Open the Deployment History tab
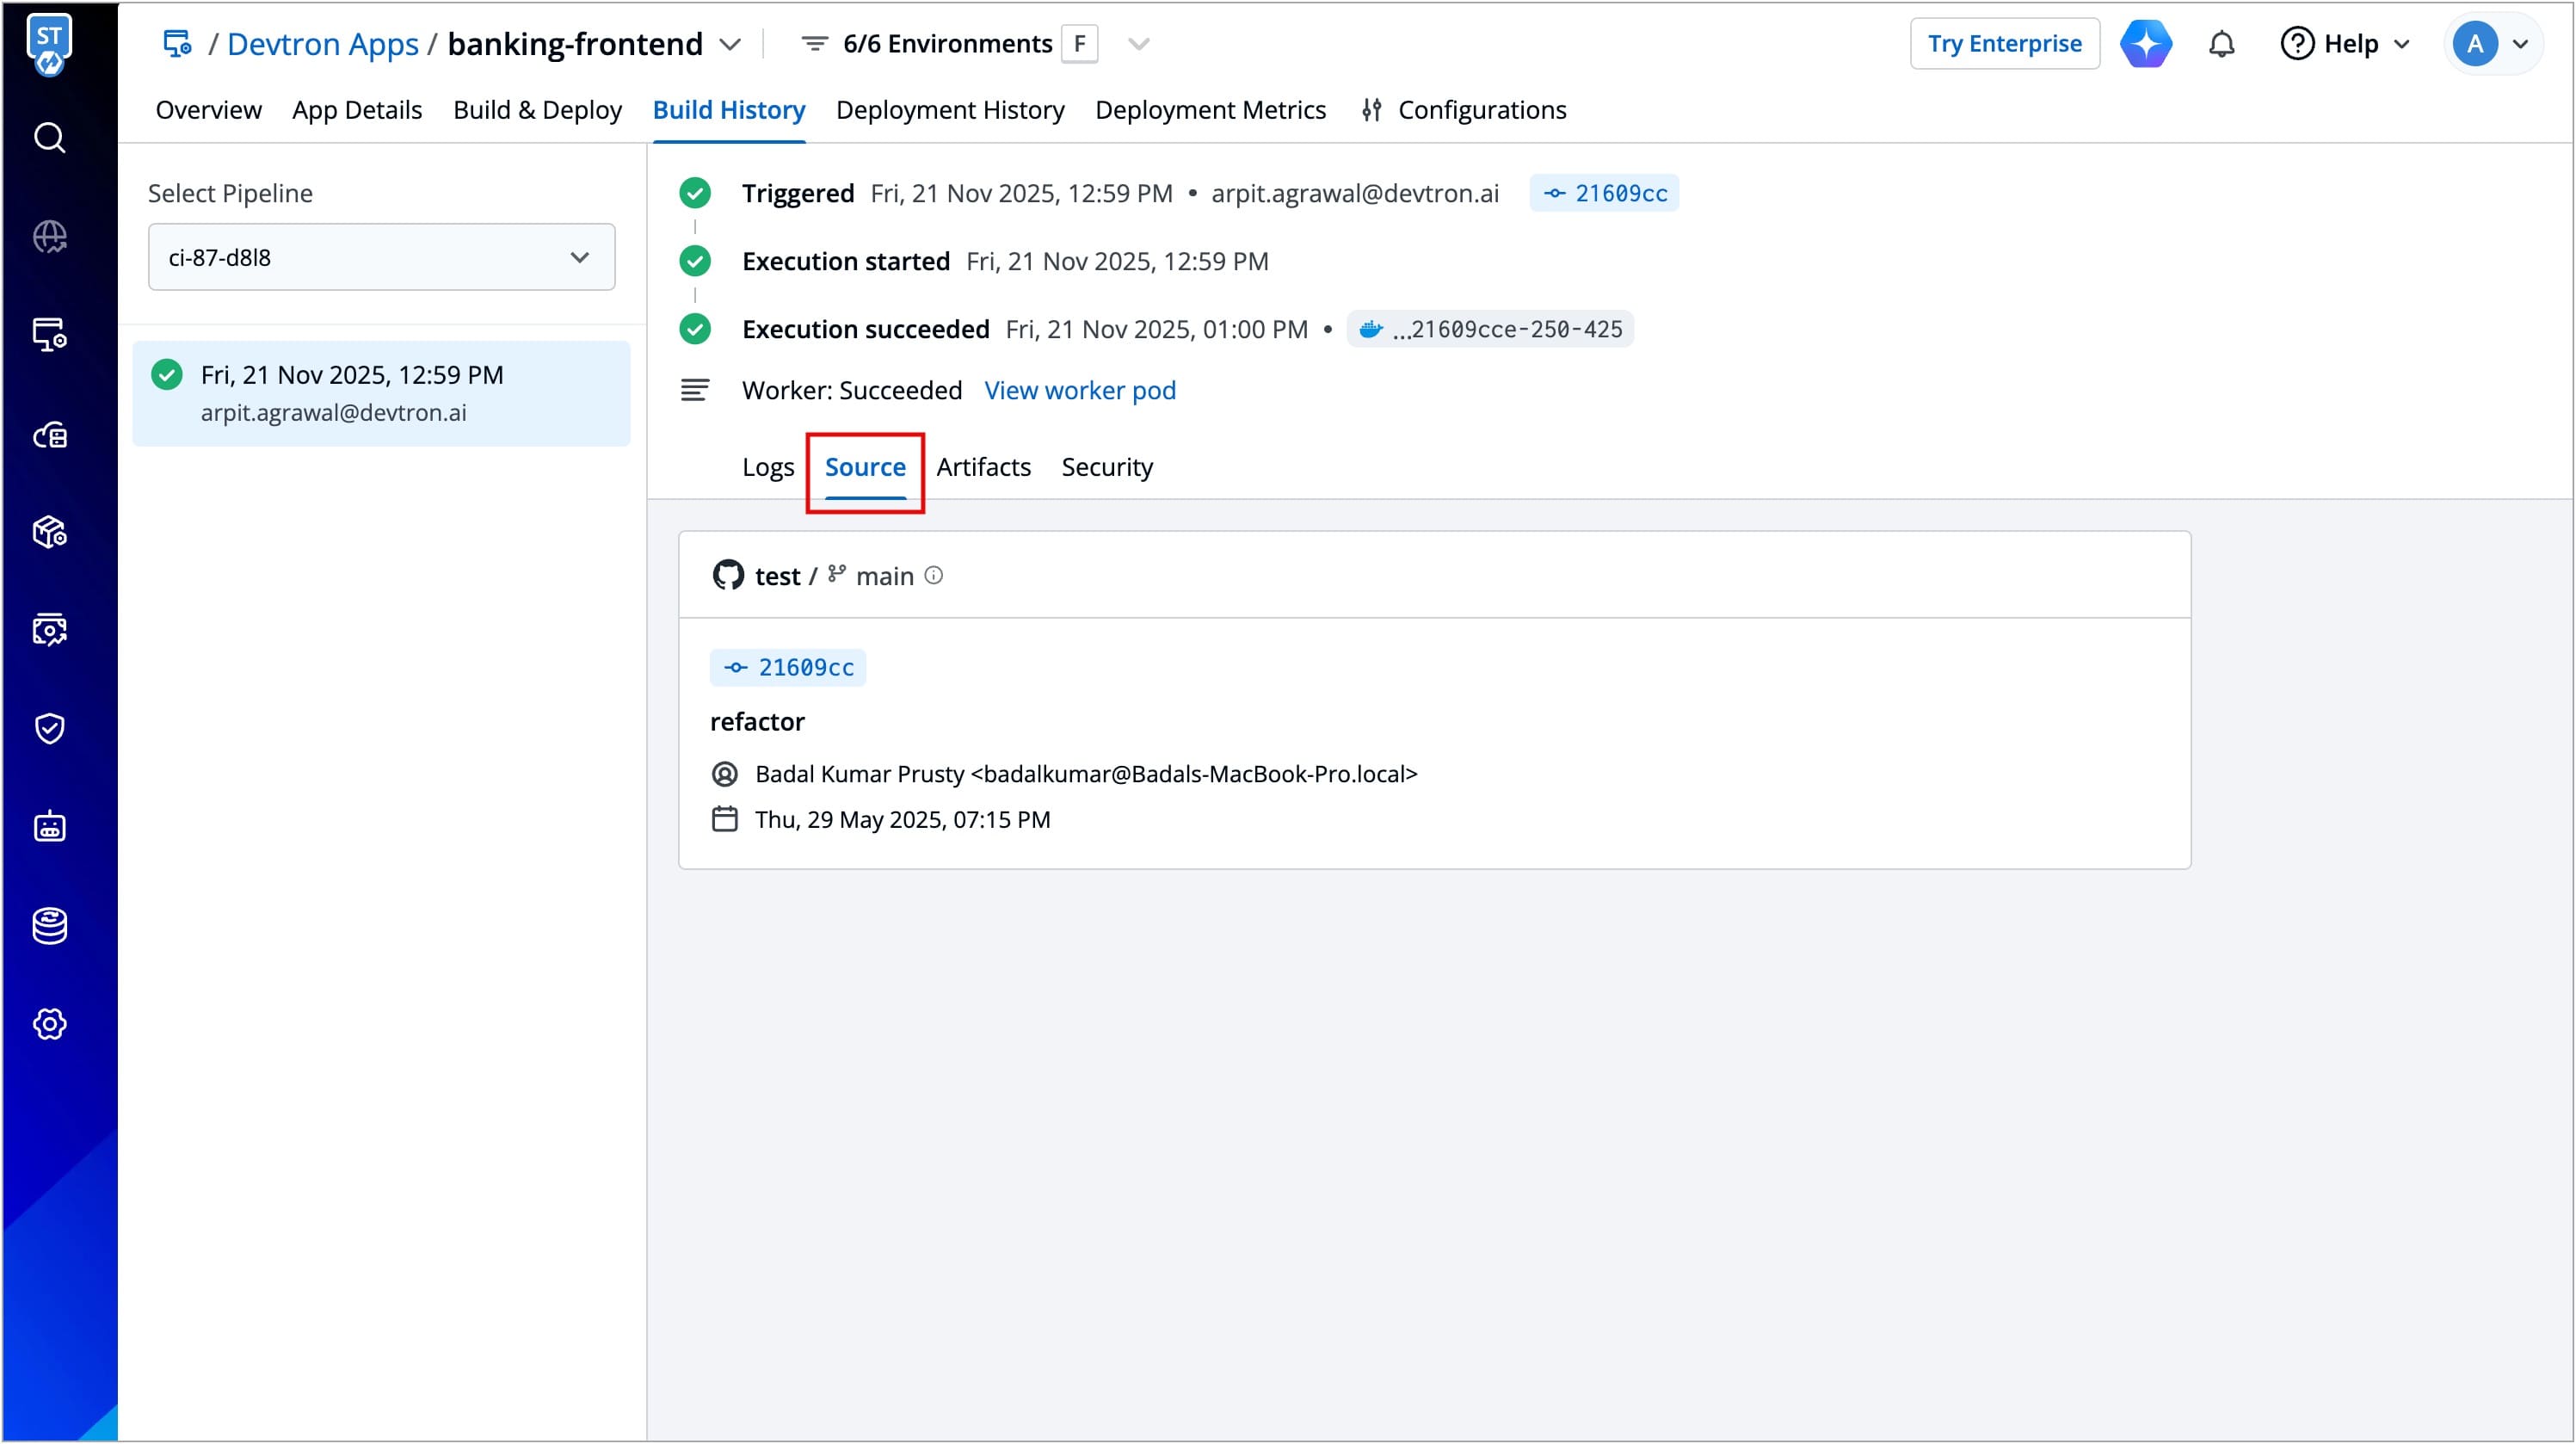 (949, 110)
